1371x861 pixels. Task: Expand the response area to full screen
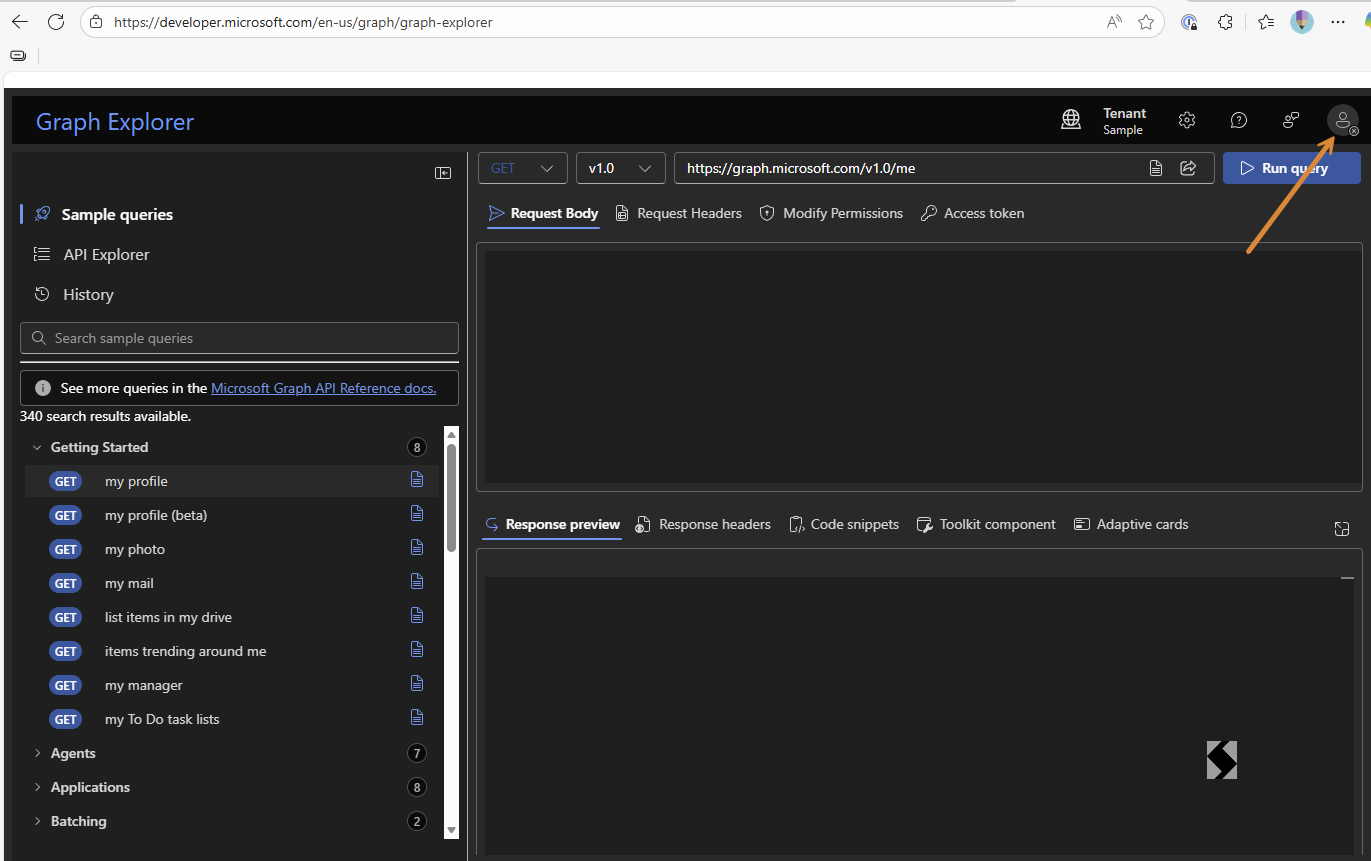coord(1342,528)
